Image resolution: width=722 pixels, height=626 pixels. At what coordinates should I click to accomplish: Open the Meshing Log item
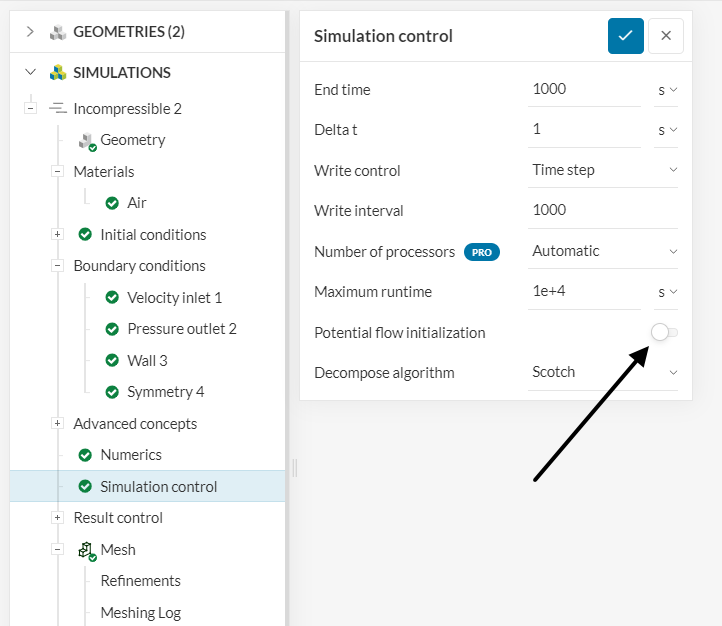(141, 613)
